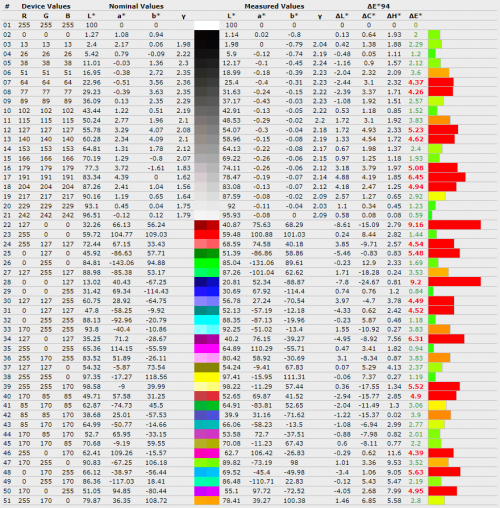
Task: Click the Nominal Values column header
Action: point(136,6)
